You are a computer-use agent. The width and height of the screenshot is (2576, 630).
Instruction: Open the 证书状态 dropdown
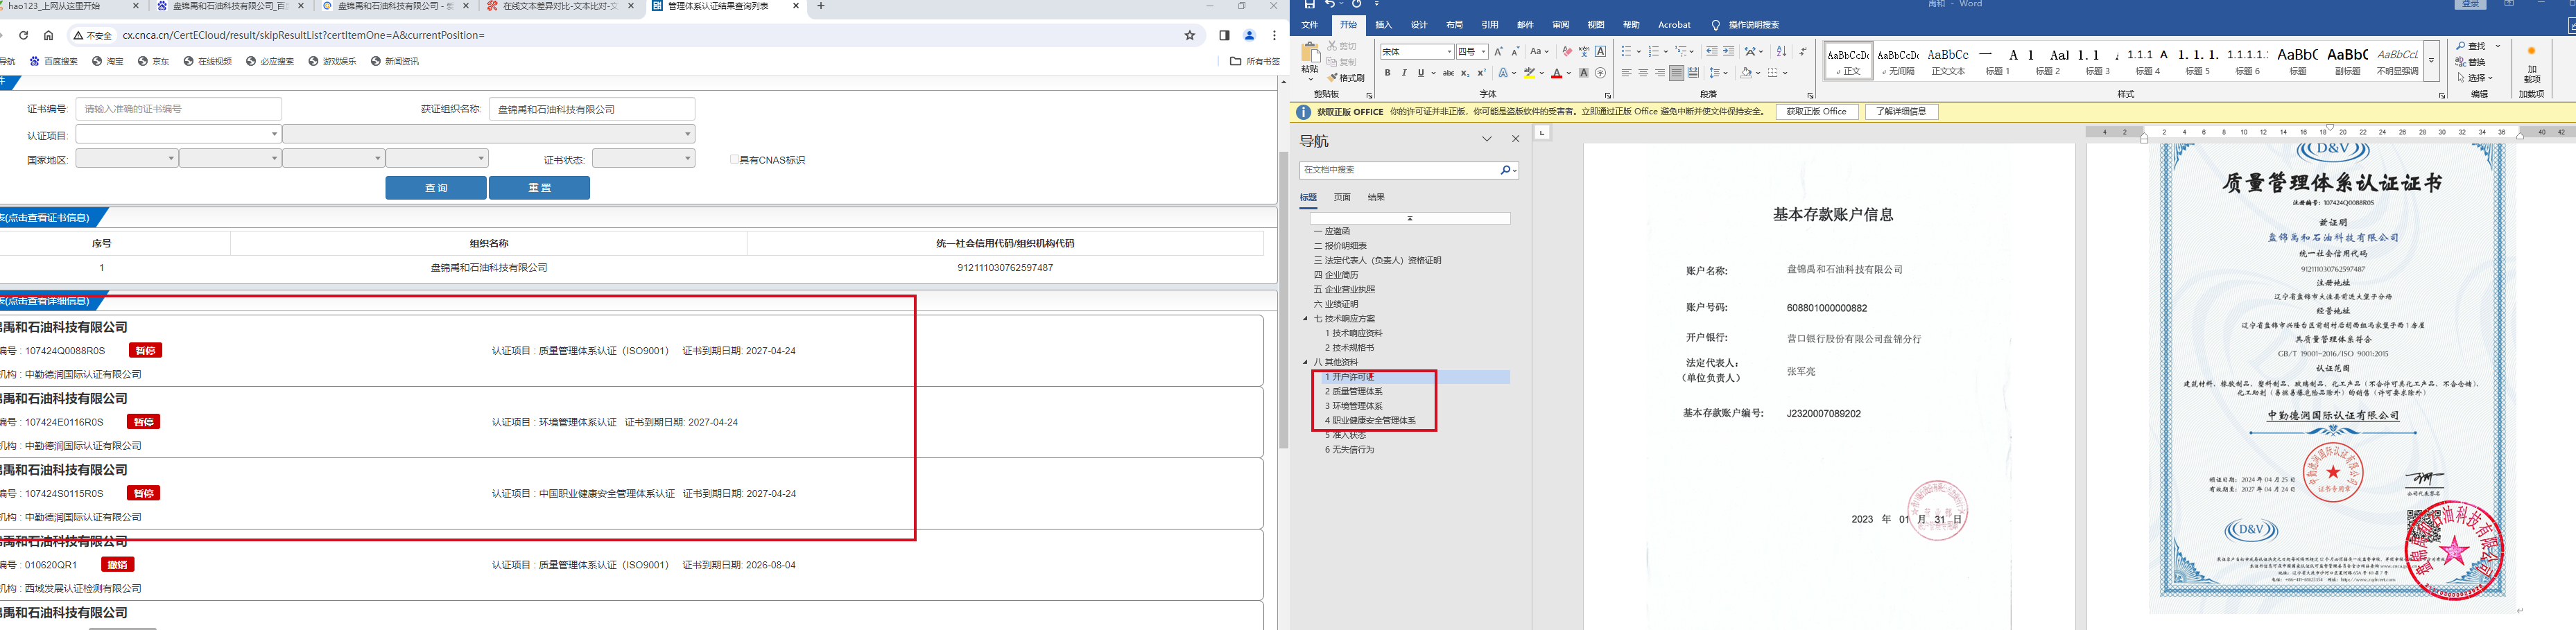point(643,159)
